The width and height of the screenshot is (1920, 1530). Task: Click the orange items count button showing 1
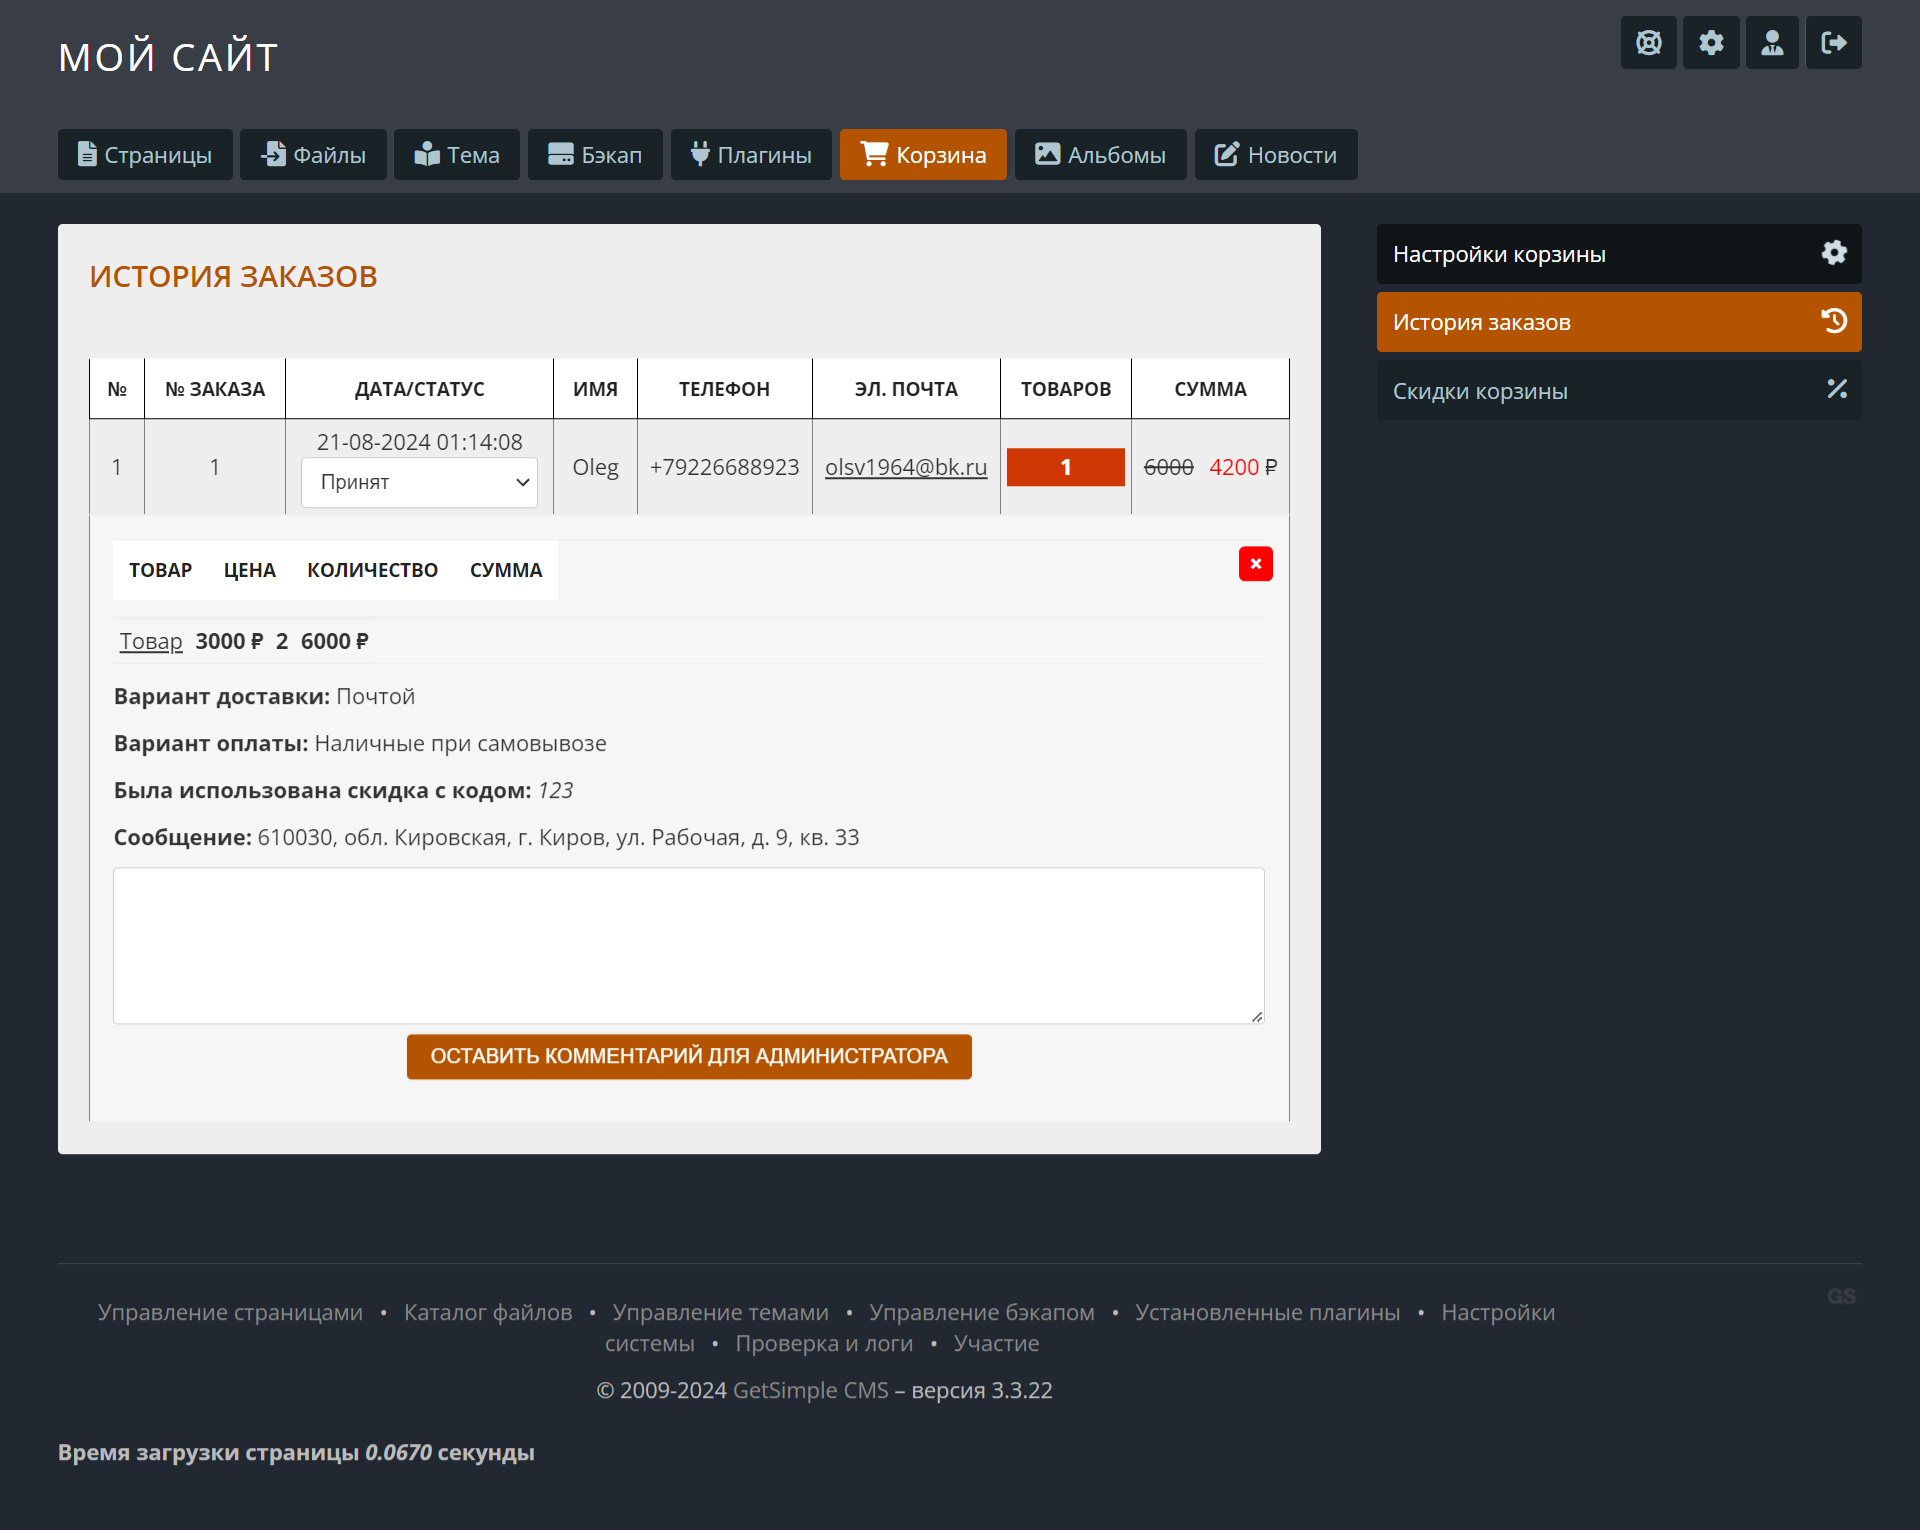coord(1066,467)
